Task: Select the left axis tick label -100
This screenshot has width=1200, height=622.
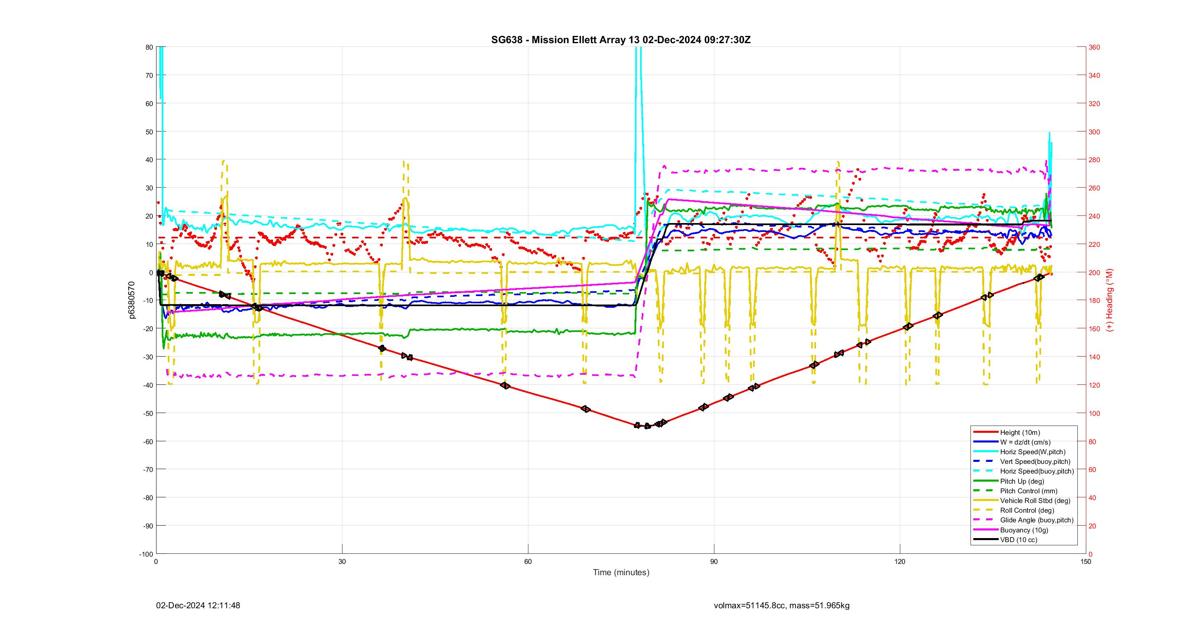Action: click(x=145, y=554)
